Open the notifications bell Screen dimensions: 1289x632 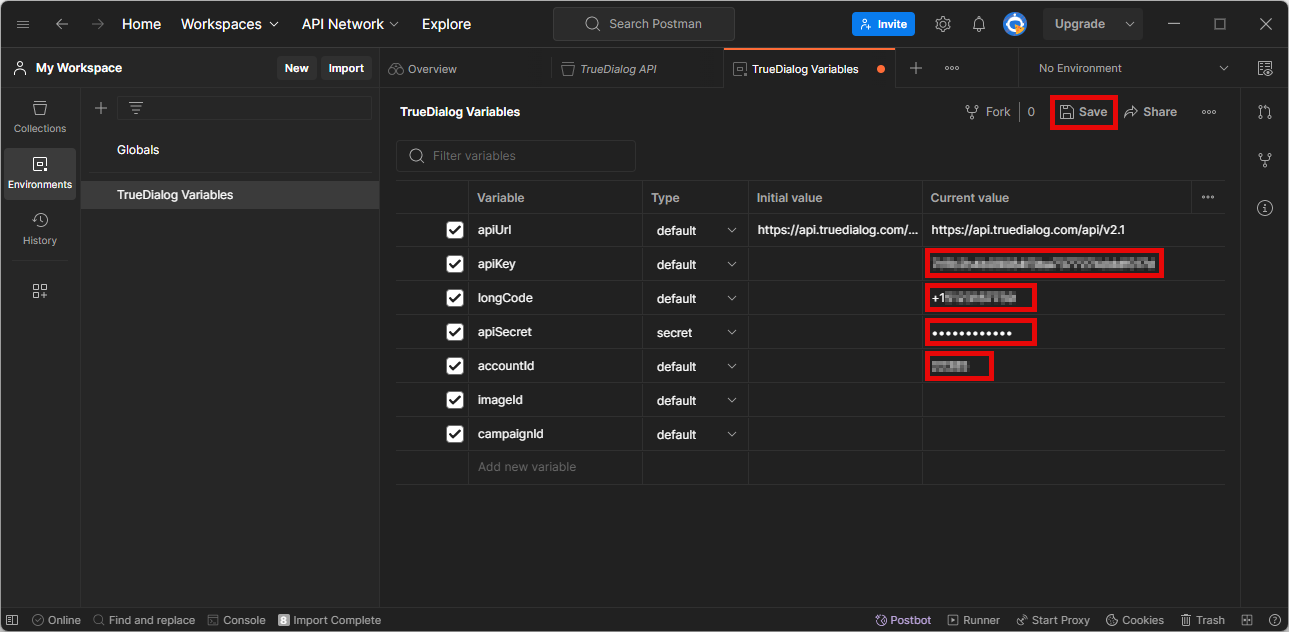click(979, 24)
